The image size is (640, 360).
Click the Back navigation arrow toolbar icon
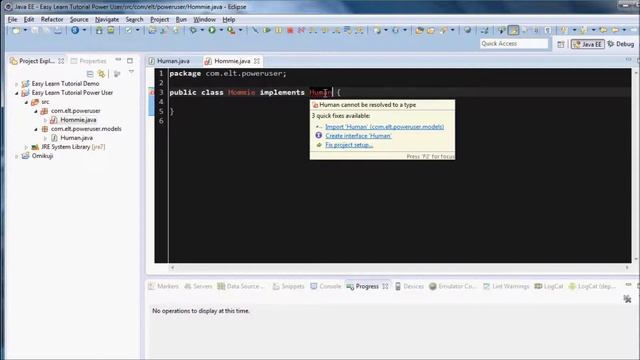pos(603,30)
